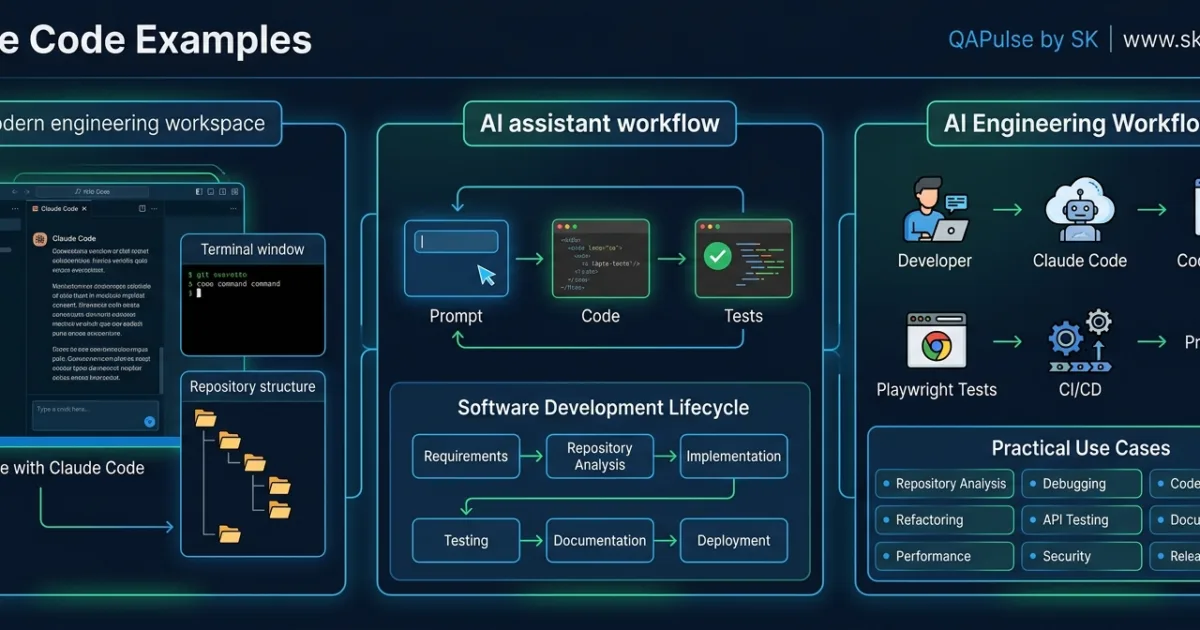Select the Deployment lifecycle step
This screenshot has height=630, width=1200.
click(x=734, y=540)
